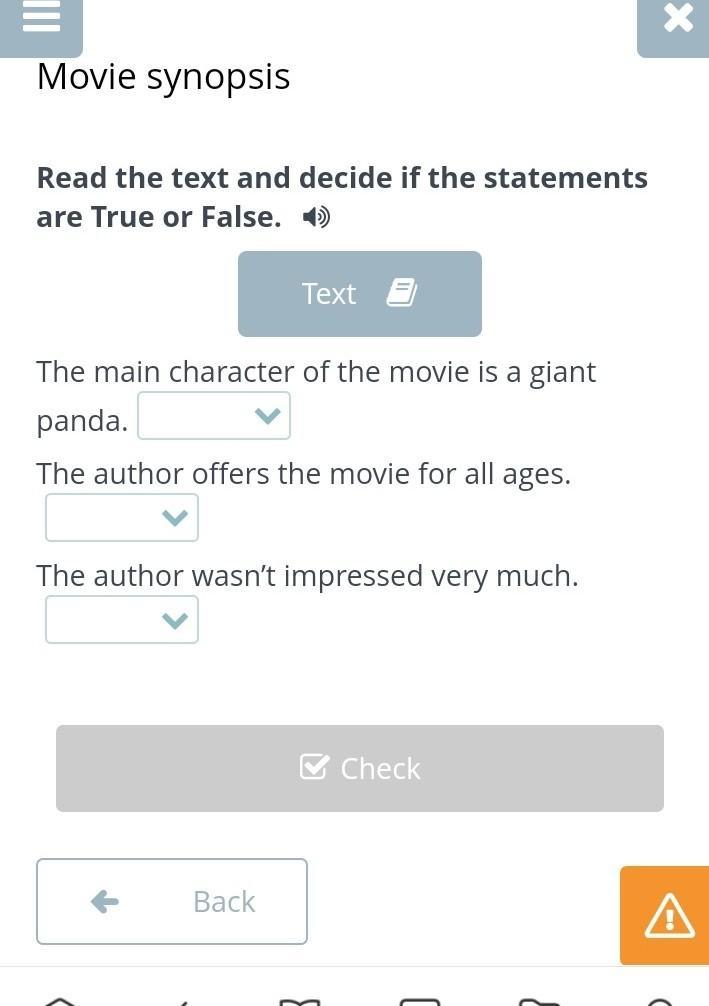Tap the folder icon in bottom navigation
The height and width of the screenshot is (1006, 709).
point(540,1000)
